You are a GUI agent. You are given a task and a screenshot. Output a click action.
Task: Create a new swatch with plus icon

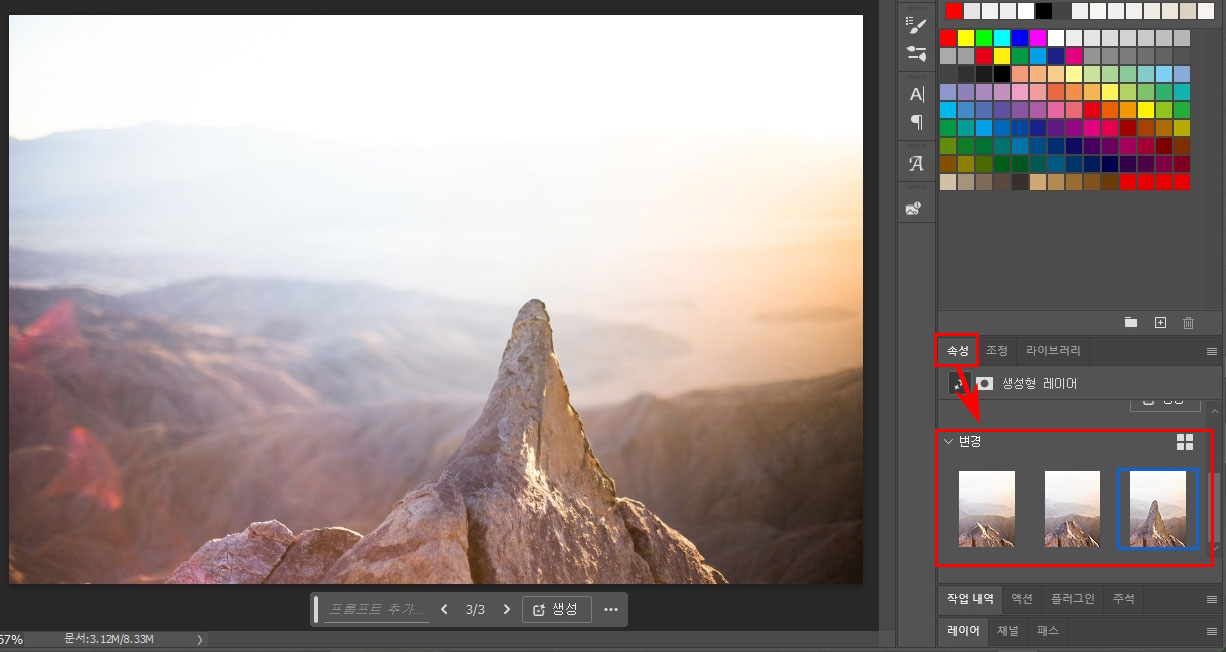pos(1160,322)
